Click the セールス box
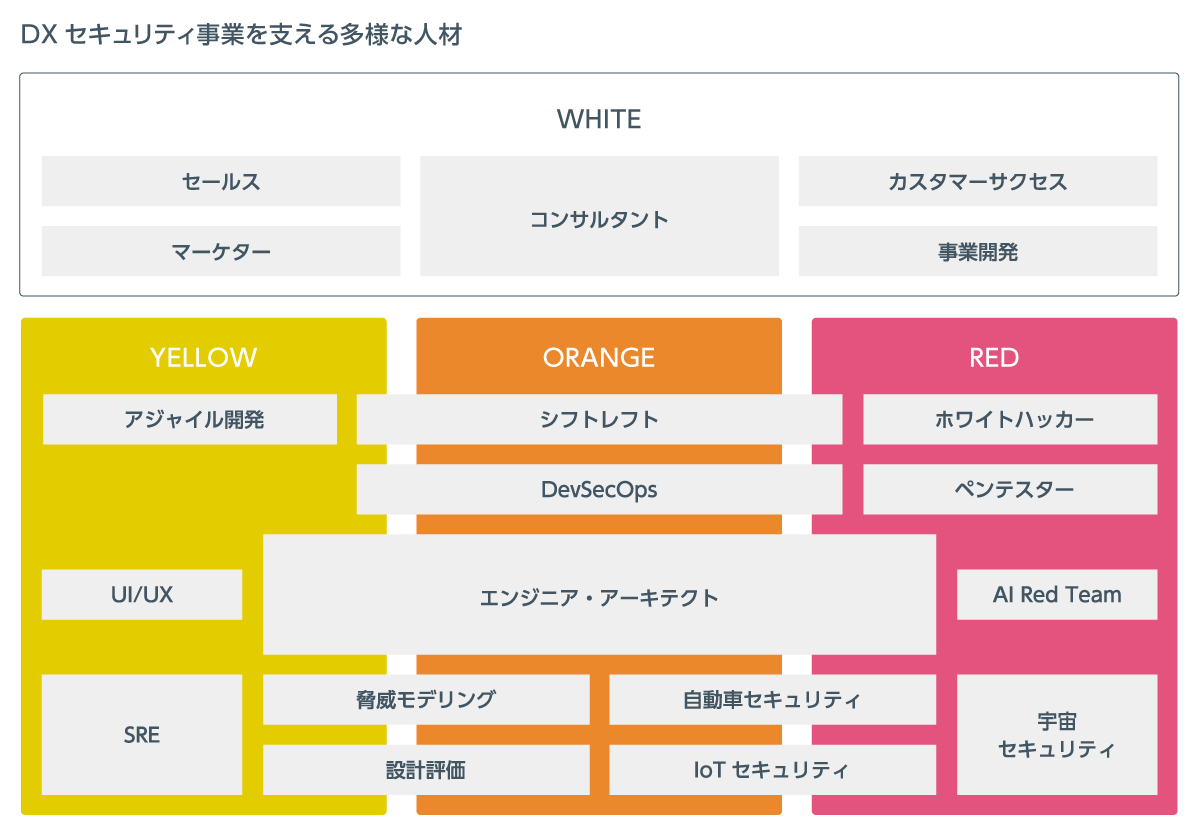This screenshot has width=1200, height=835. (221, 181)
